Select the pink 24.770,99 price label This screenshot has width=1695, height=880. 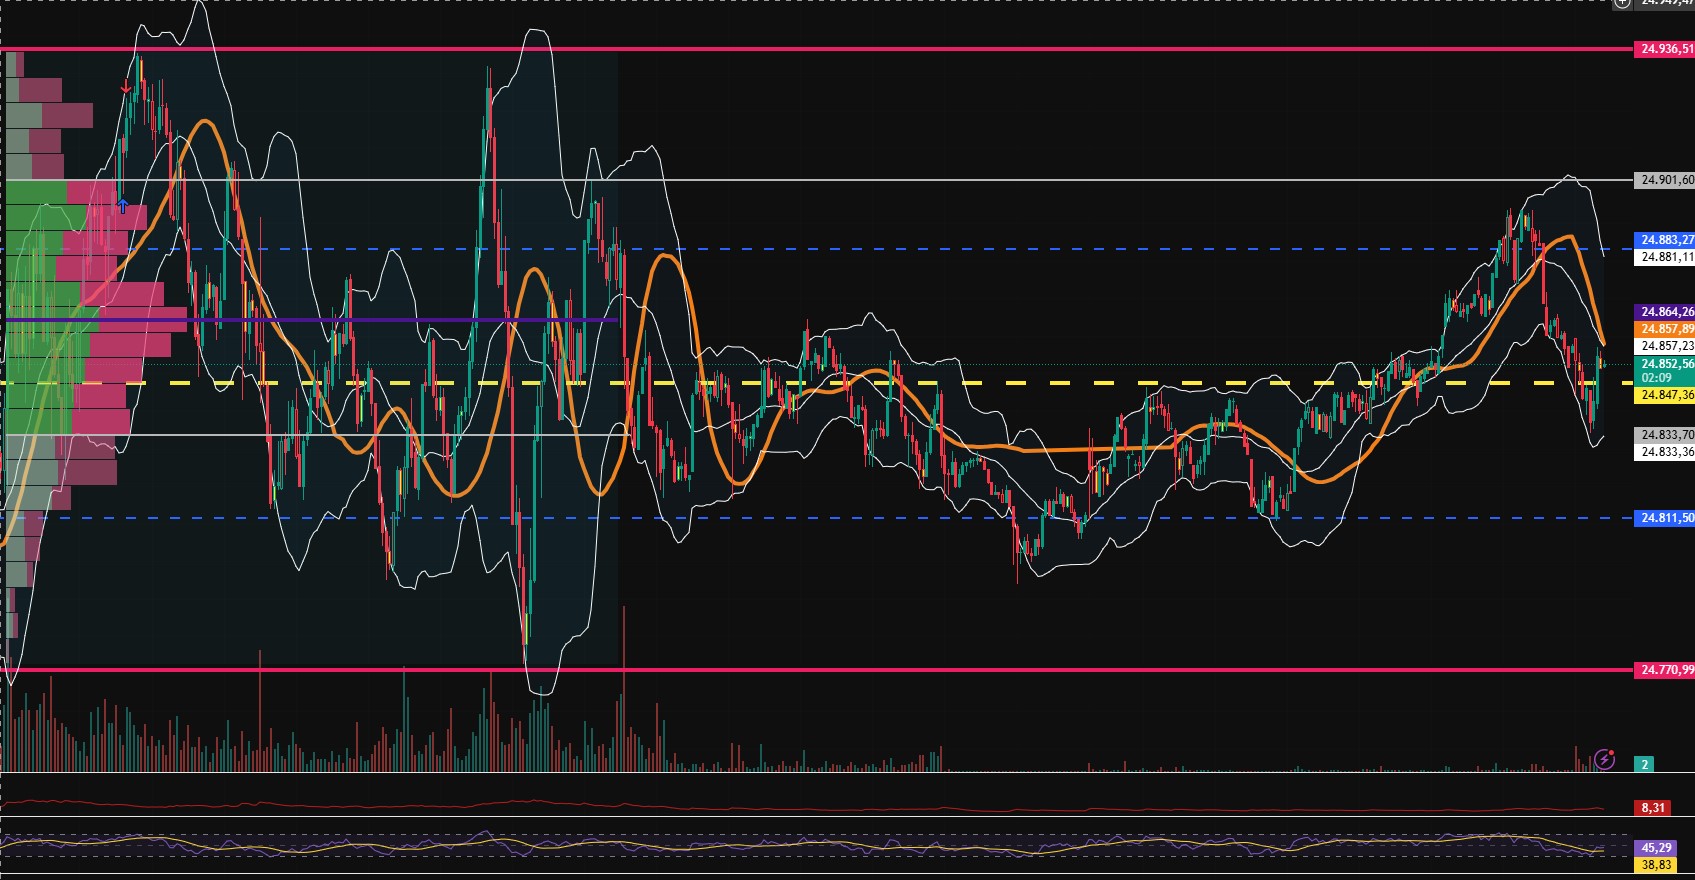tap(1664, 670)
